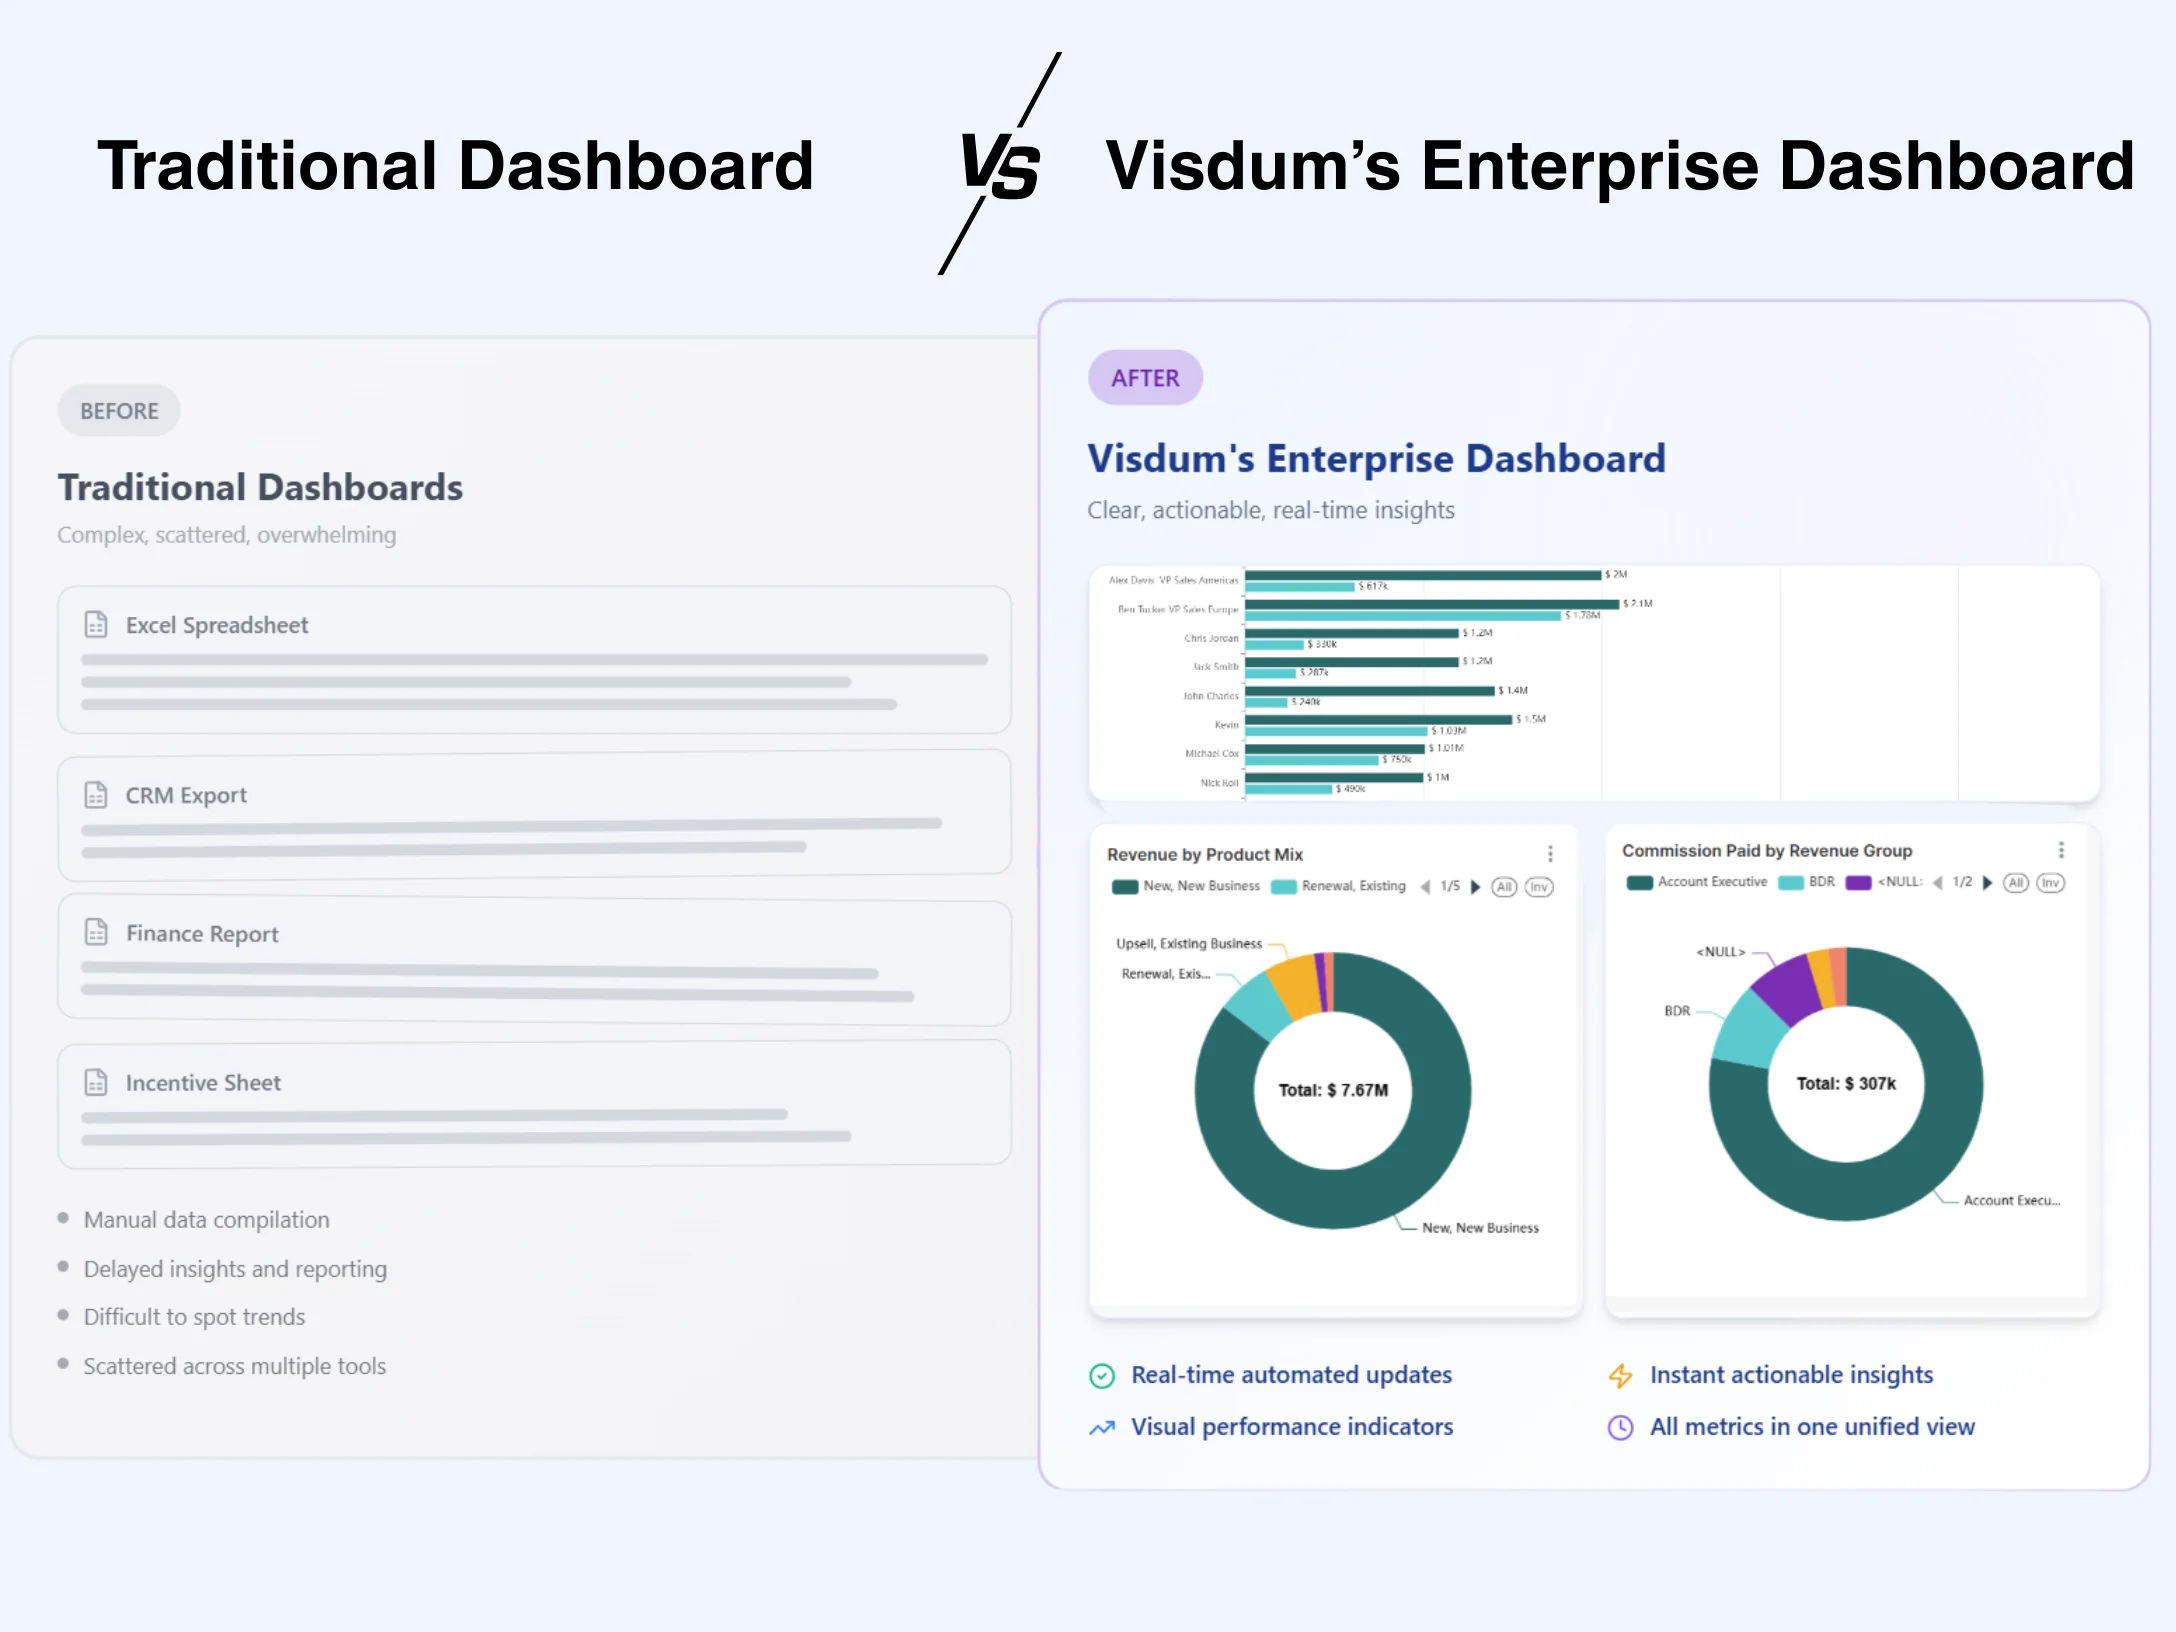Open Revenue by Product Mix options menu
The height and width of the screenshot is (1632, 2176).
point(1550,854)
